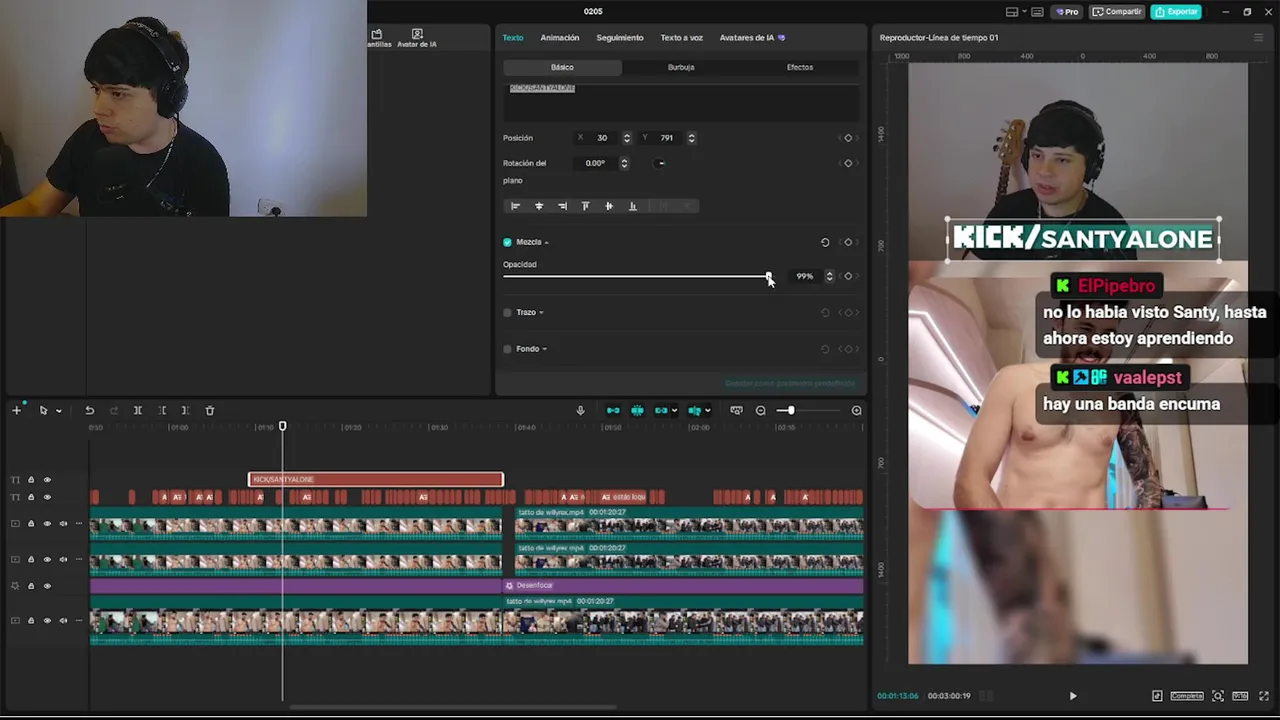The width and height of the screenshot is (1280, 720).
Task: Click the align vertical center icon
Action: coord(609,206)
